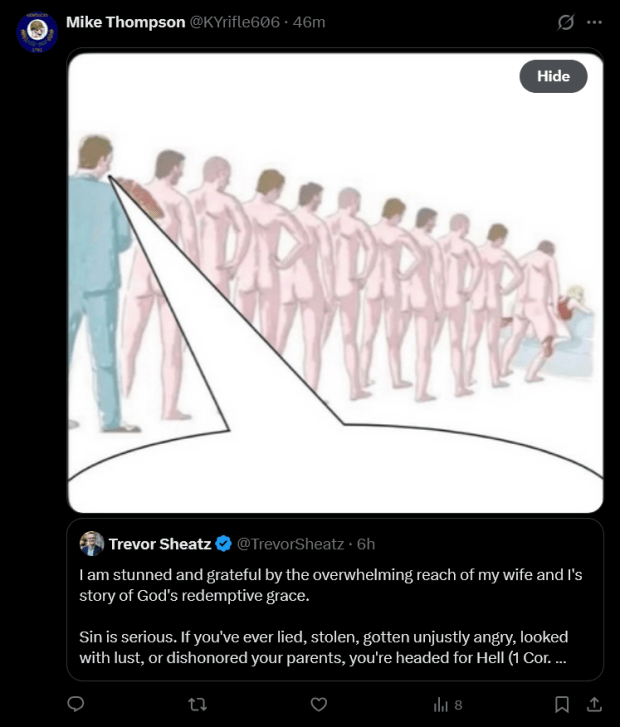Click the Mike Thompson display name
This screenshot has width=620, height=727.
point(125,22)
